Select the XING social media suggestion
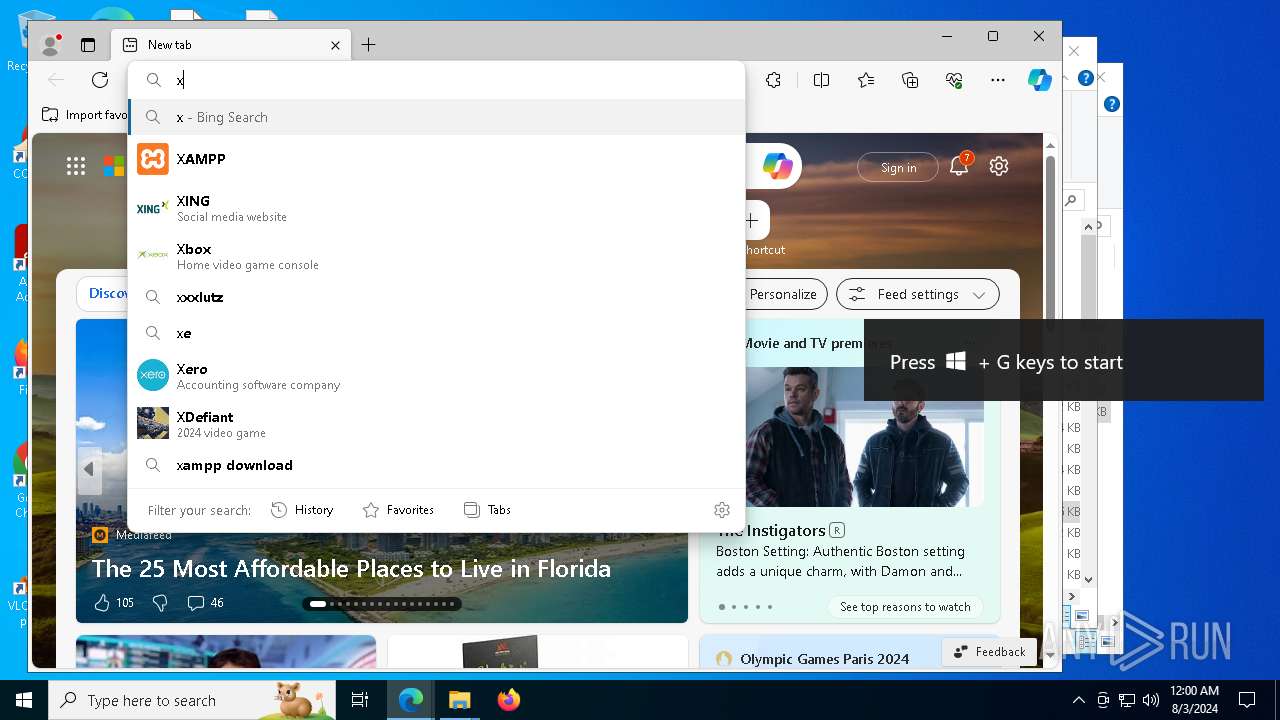Image resolution: width=1280 pixels, height=720 pixels. 437,208
